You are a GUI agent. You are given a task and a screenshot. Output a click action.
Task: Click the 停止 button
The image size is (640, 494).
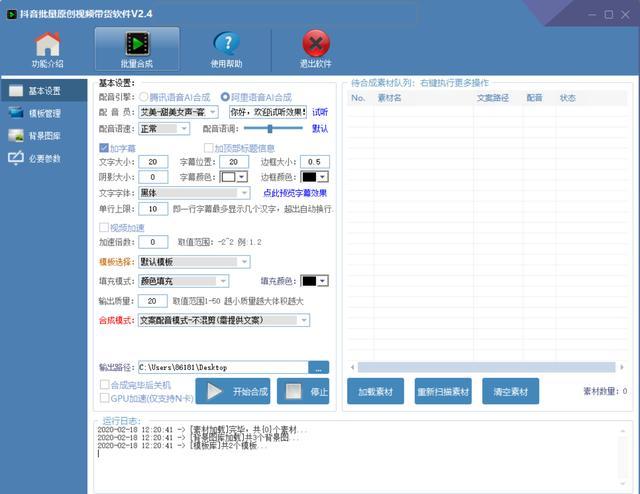coord(303,391)
